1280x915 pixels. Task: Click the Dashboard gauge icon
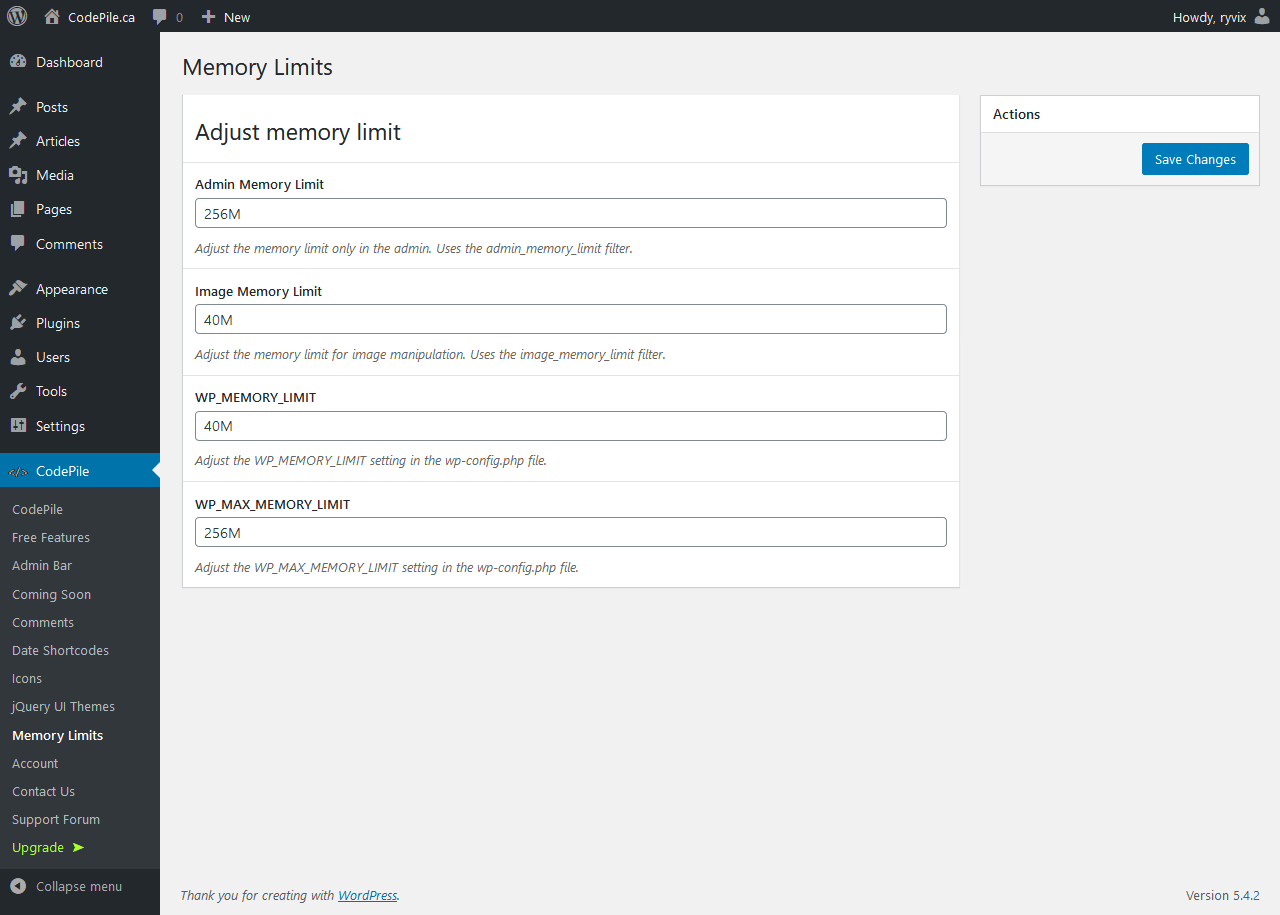pyautogui.click(x=18, y=62)
